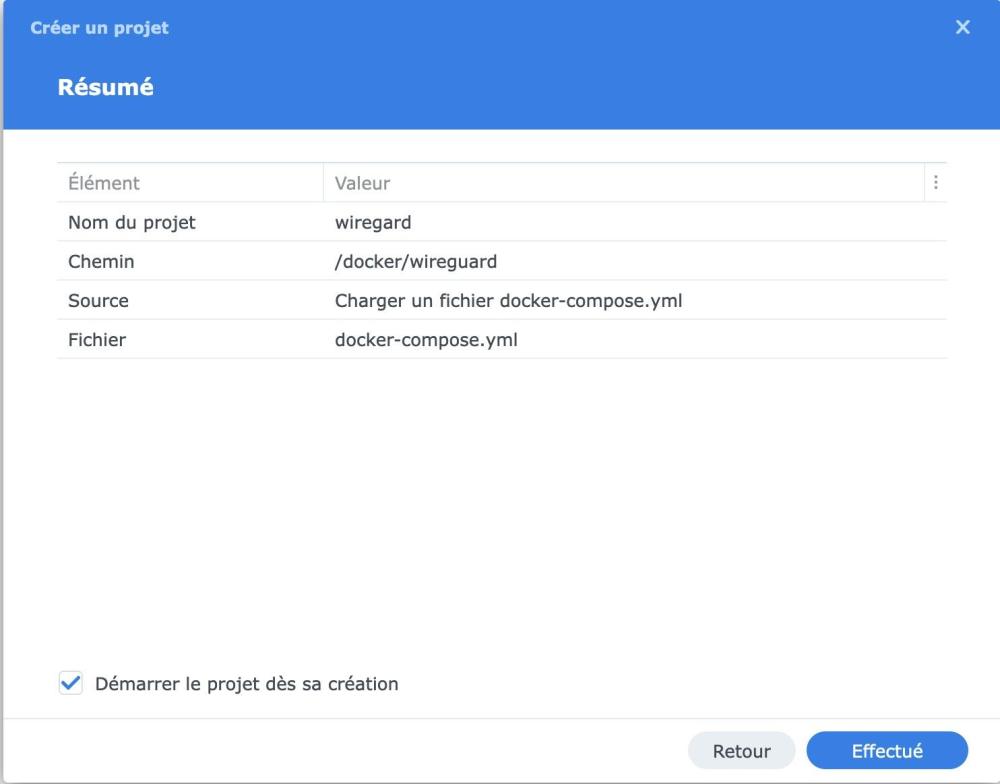This screenshot has height=784, width=1000.
Task: Click the Créer un projet title text
Action: [99, 28]
